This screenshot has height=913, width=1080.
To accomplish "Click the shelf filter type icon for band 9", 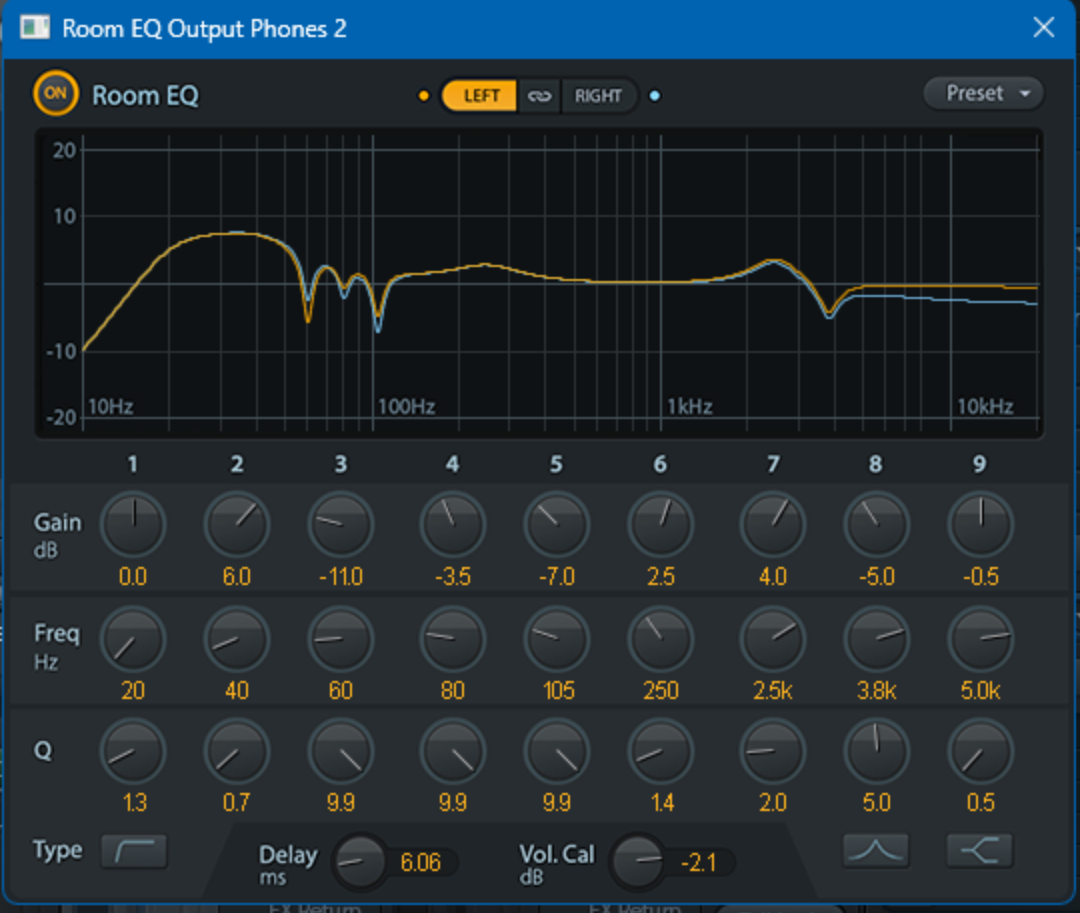I will tap(980, 851).
